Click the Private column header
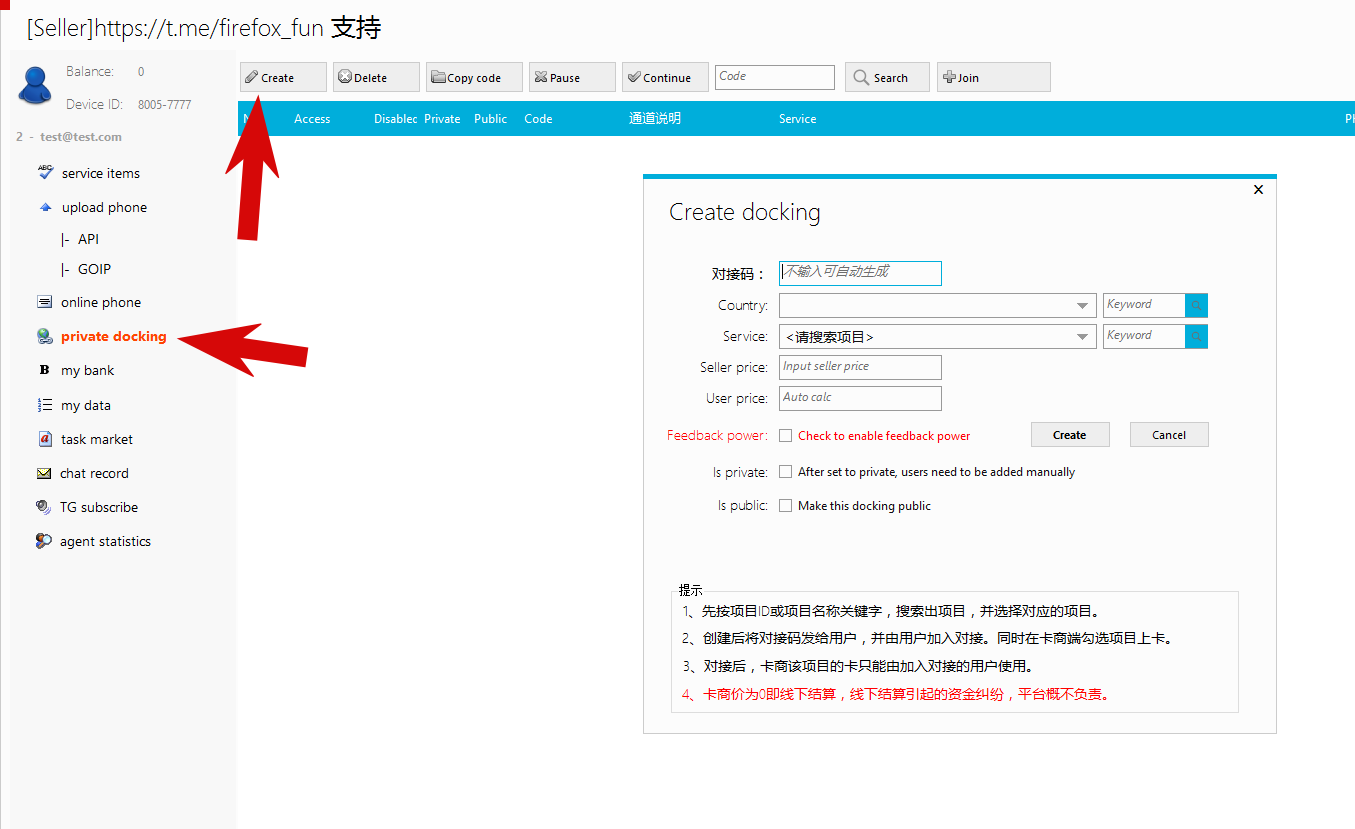The height and width of the screenshot is (829, 1355). 442,118
